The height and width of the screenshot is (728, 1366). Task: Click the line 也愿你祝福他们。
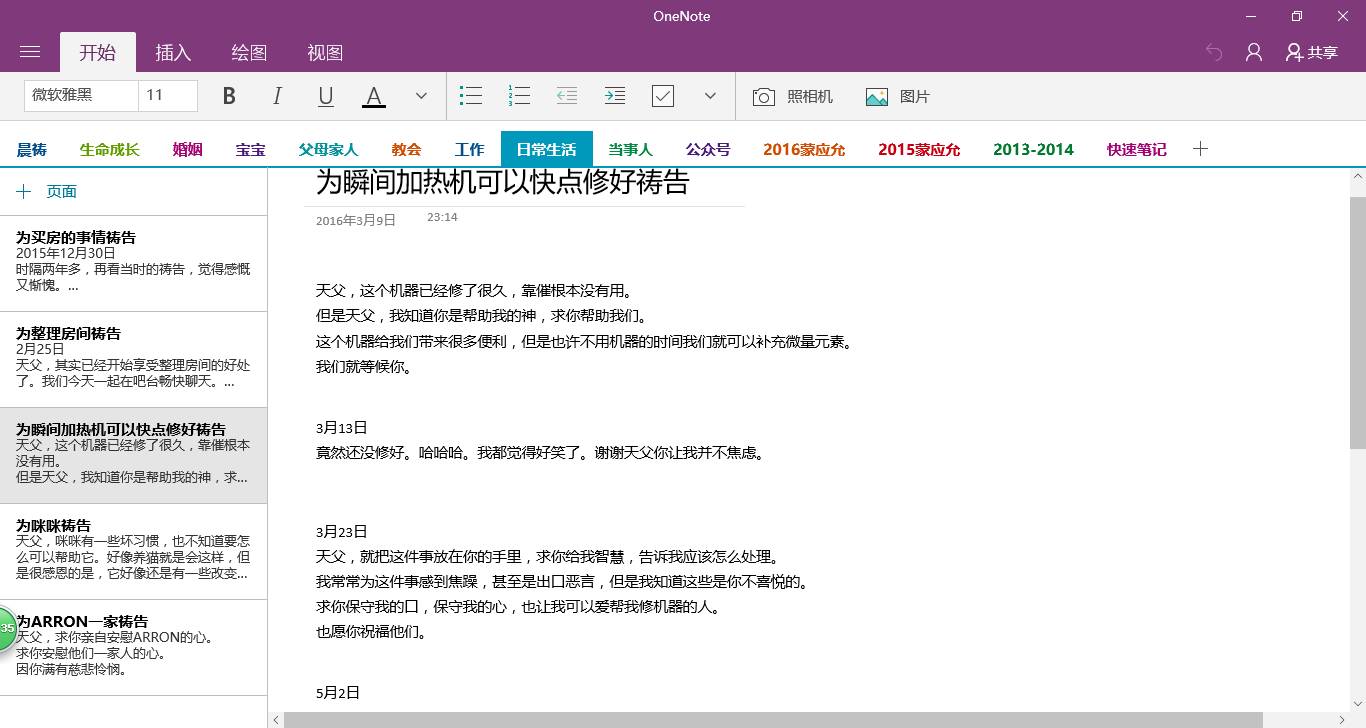click(x=372, y=631)
